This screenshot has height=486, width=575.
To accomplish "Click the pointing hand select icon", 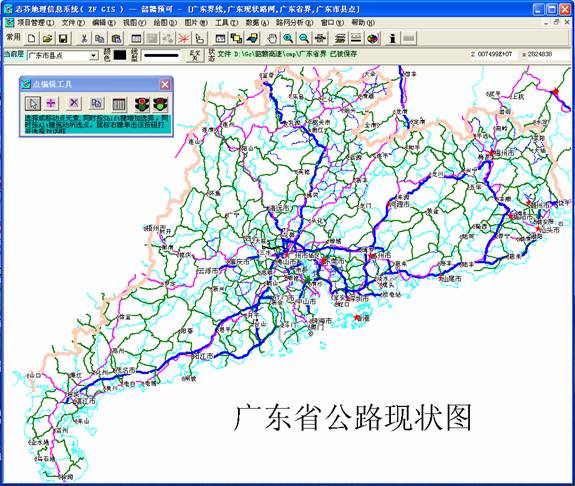I will tap(199, 38).
